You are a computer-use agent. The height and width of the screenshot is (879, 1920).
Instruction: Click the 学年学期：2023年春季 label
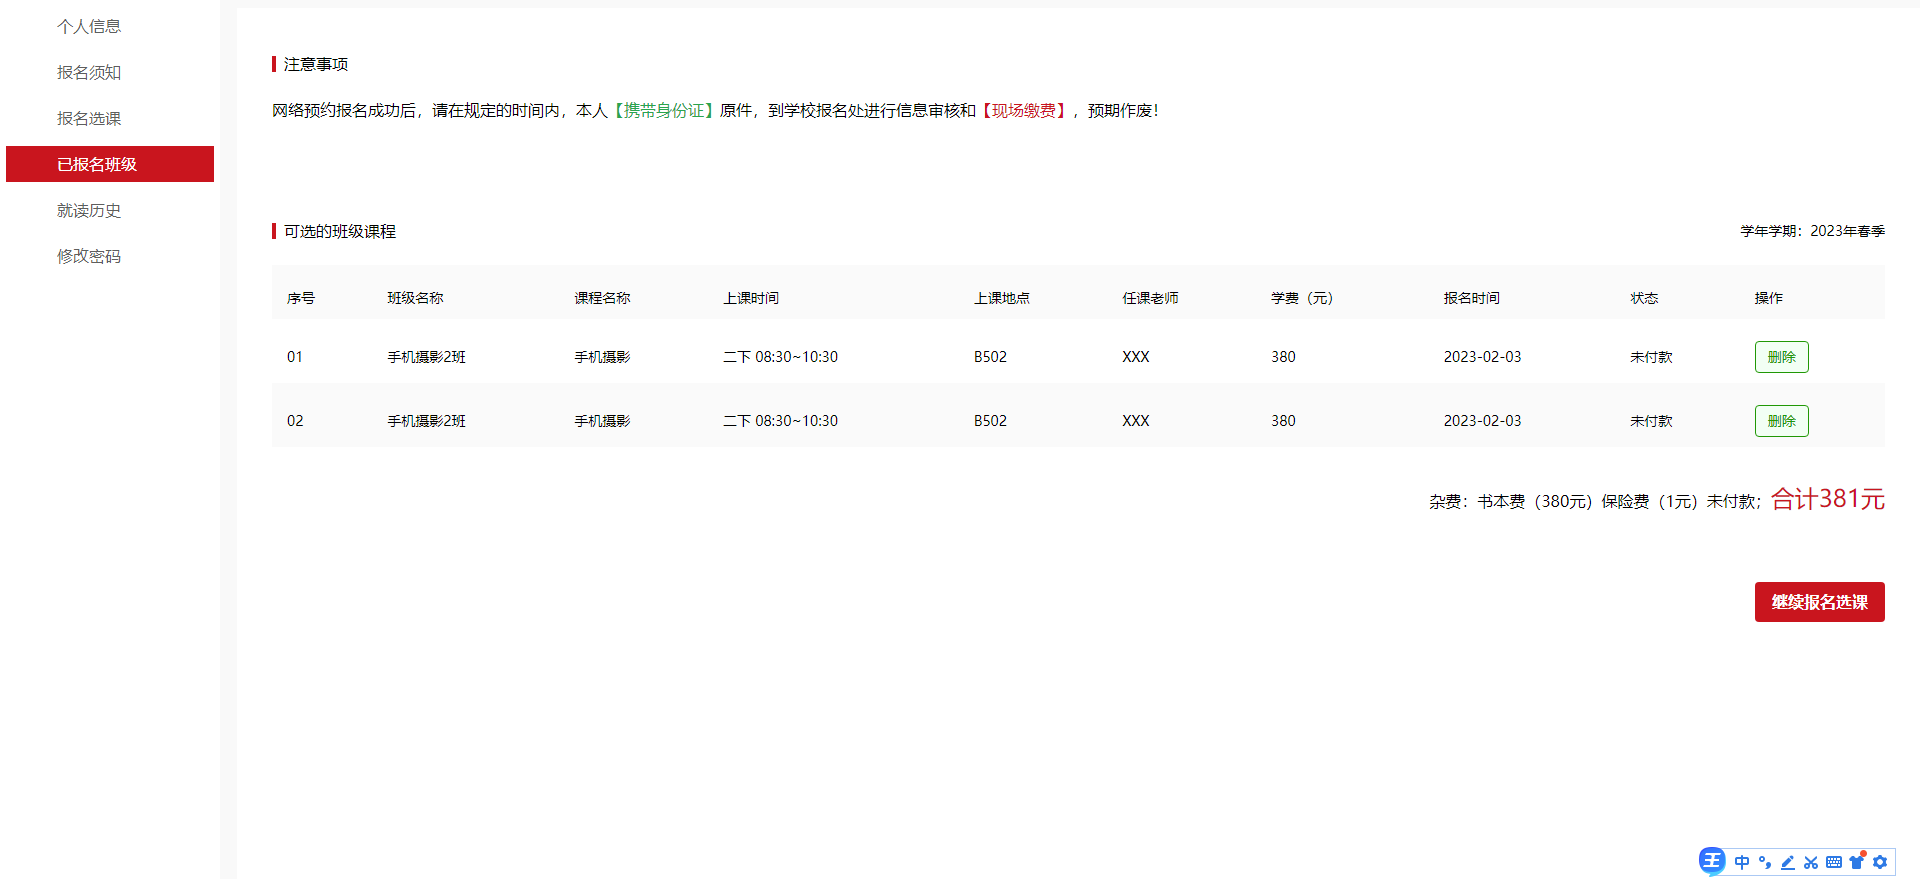pyautogui.click(x=1812, y=231)
